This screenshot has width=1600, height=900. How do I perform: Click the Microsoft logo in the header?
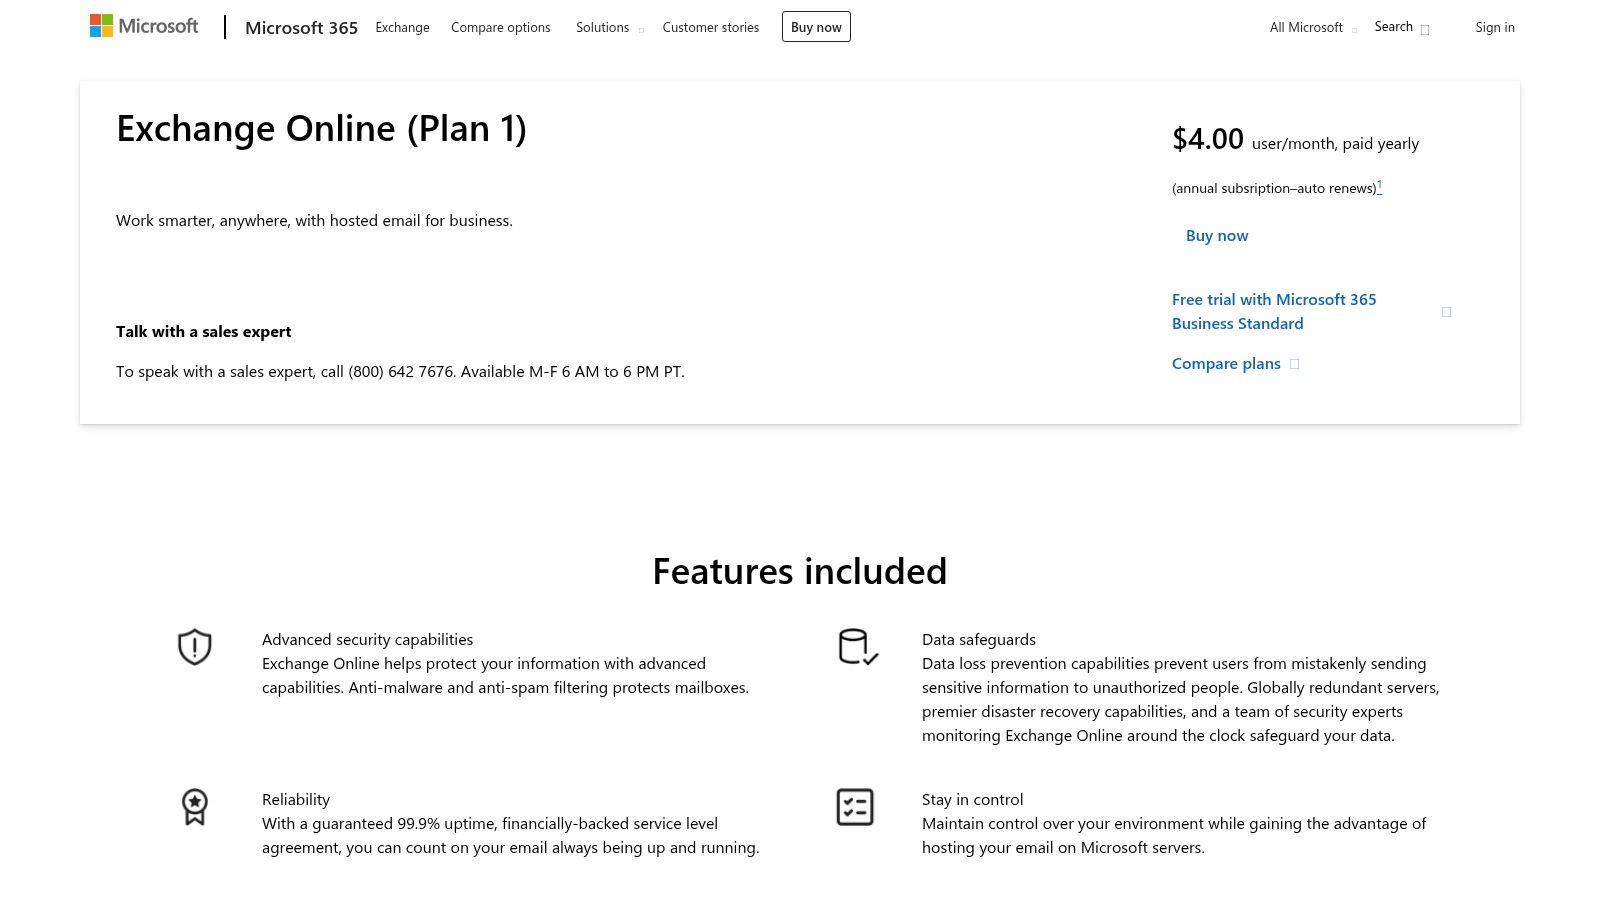point(144,25)
